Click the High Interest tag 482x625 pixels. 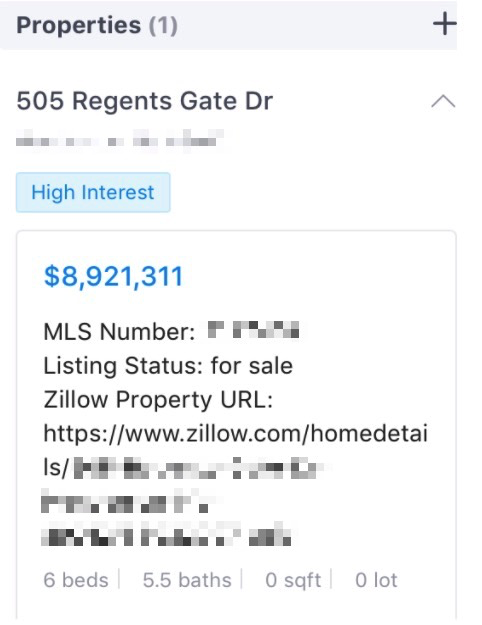point(93,193)
